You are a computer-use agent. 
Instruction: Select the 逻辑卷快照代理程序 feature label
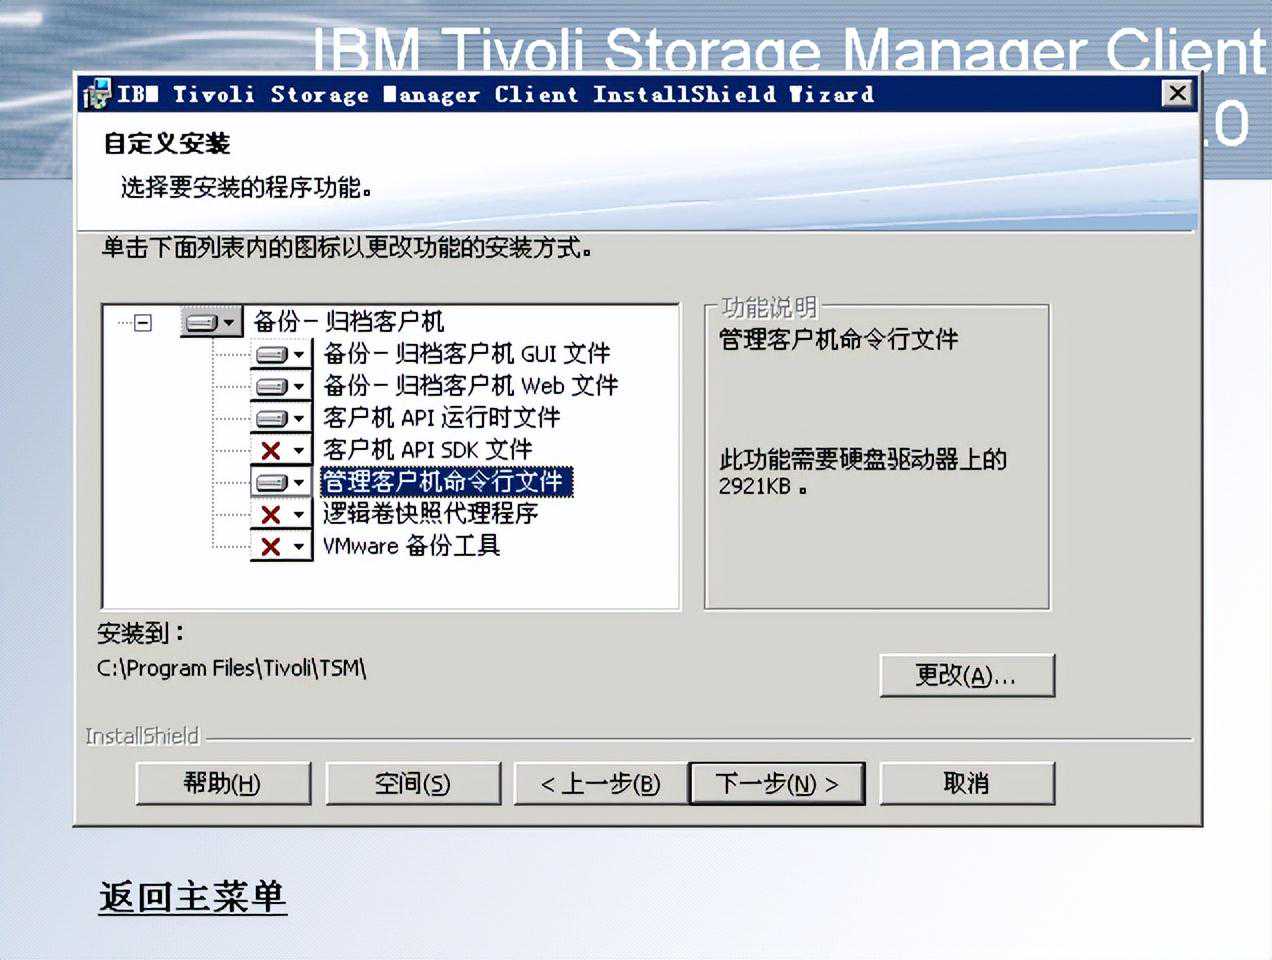click(x=430, y=514)
